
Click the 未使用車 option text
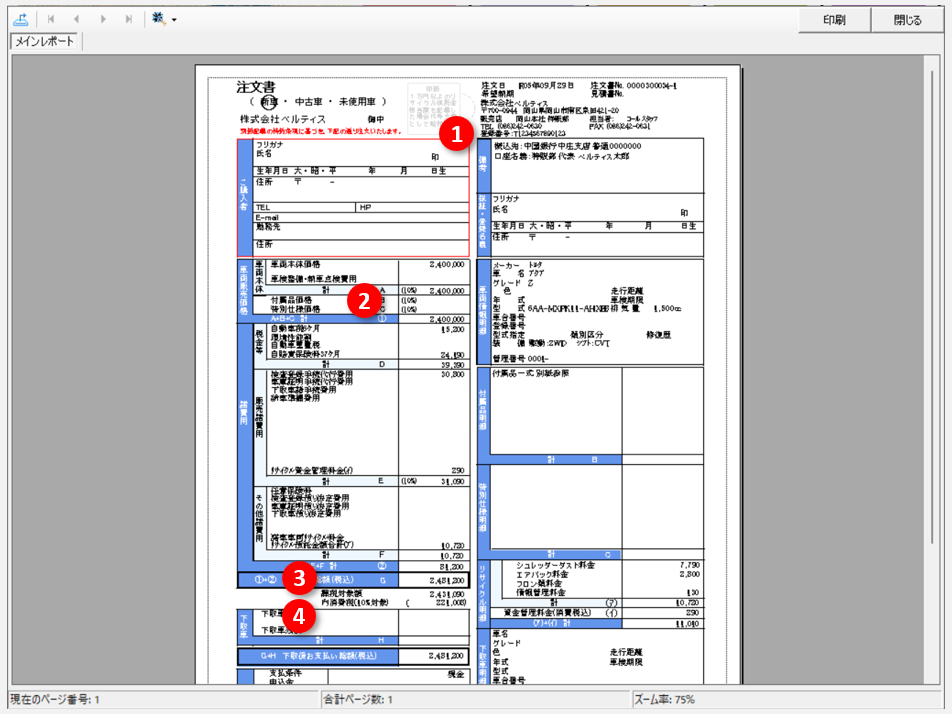tap(357, 102)
